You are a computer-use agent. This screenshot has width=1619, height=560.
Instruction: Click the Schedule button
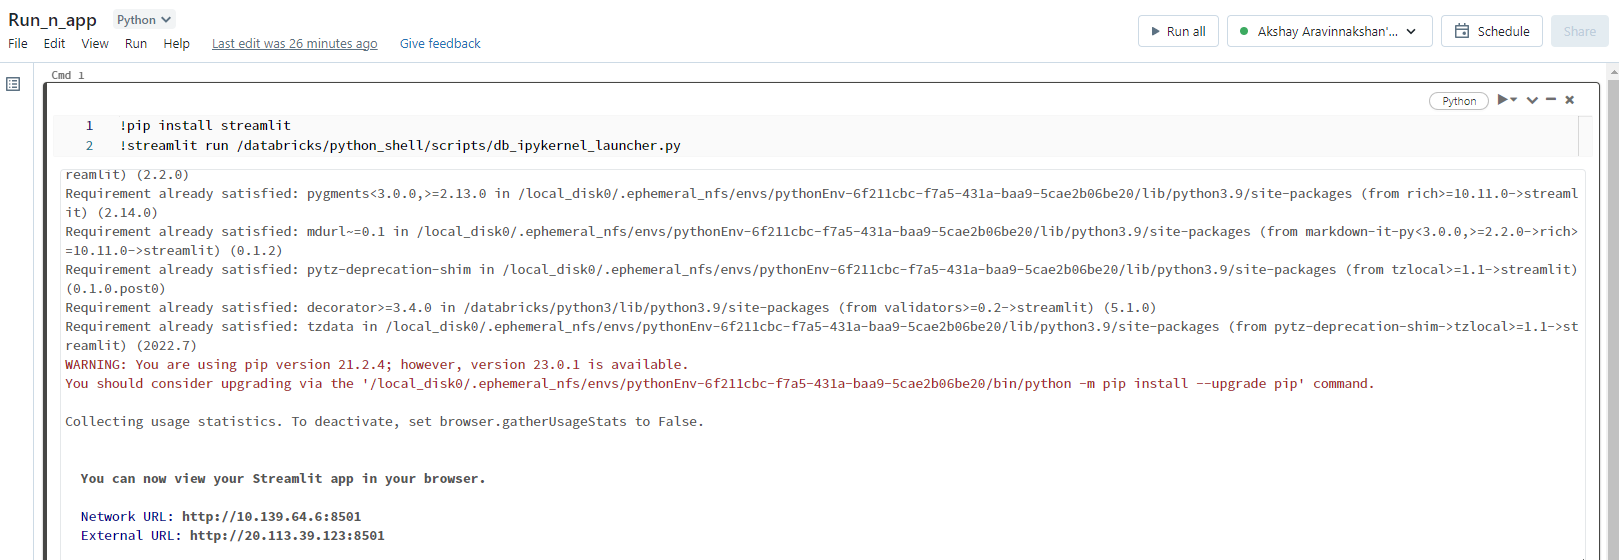pyautogui.click(x=1491, y=31)
